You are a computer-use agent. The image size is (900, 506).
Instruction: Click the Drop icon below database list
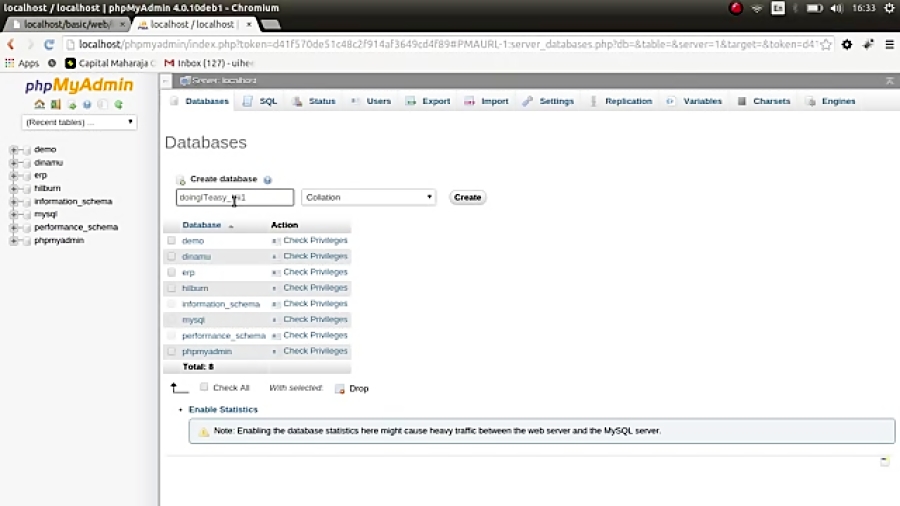pyautogui.click(x=340, y=389)
